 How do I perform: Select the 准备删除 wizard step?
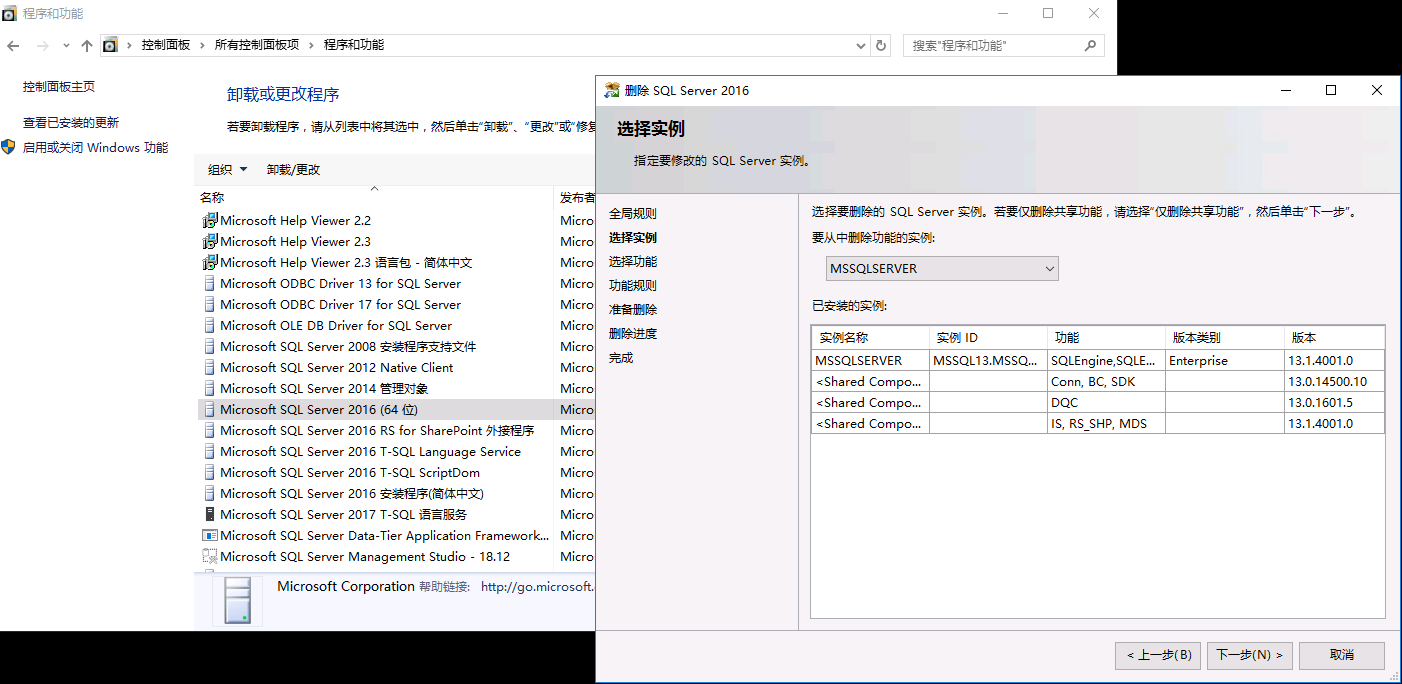(x=633, y=310)
